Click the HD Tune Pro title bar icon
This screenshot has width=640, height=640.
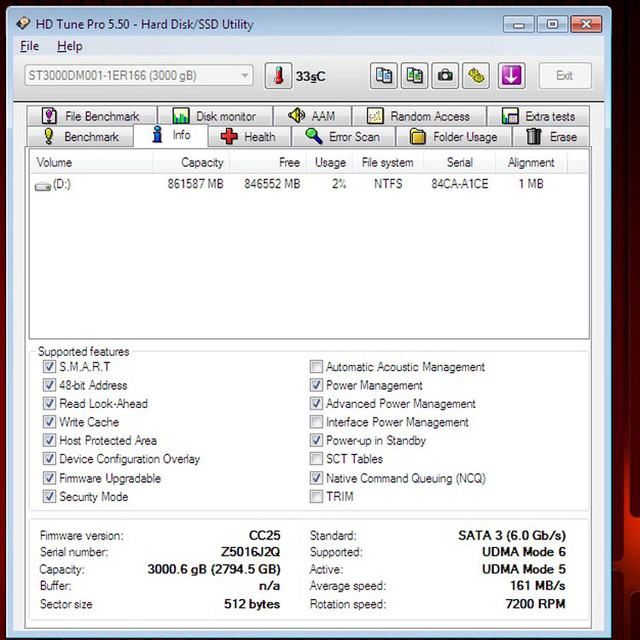point(23,23)
